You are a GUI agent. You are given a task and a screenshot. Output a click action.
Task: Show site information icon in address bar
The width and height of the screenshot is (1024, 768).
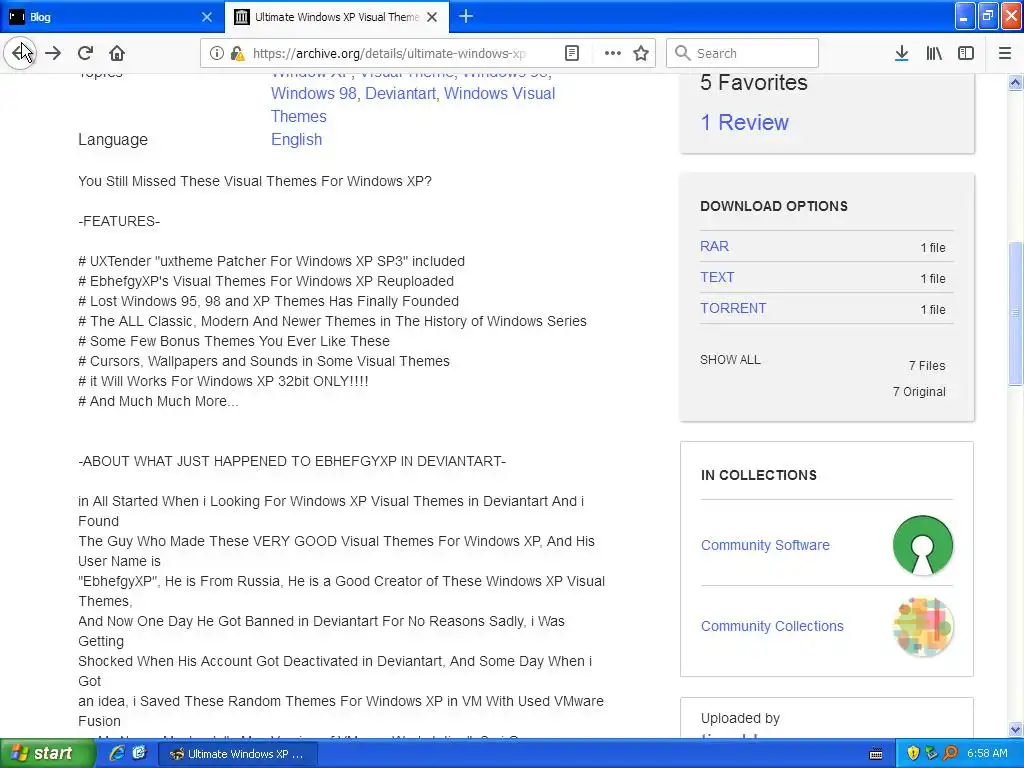click(217, 53)
